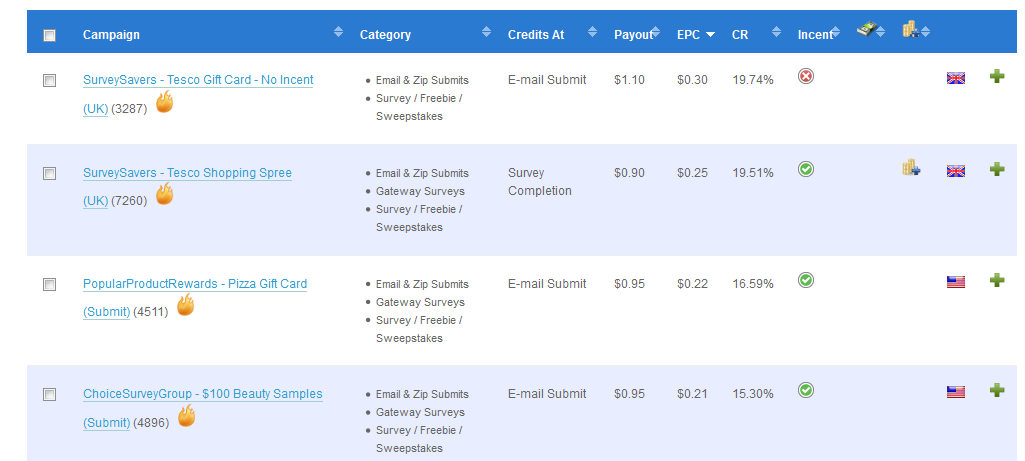Click the Incent column header label
This screenshot has height=461, width=1025.
click(x=815, y=35)
